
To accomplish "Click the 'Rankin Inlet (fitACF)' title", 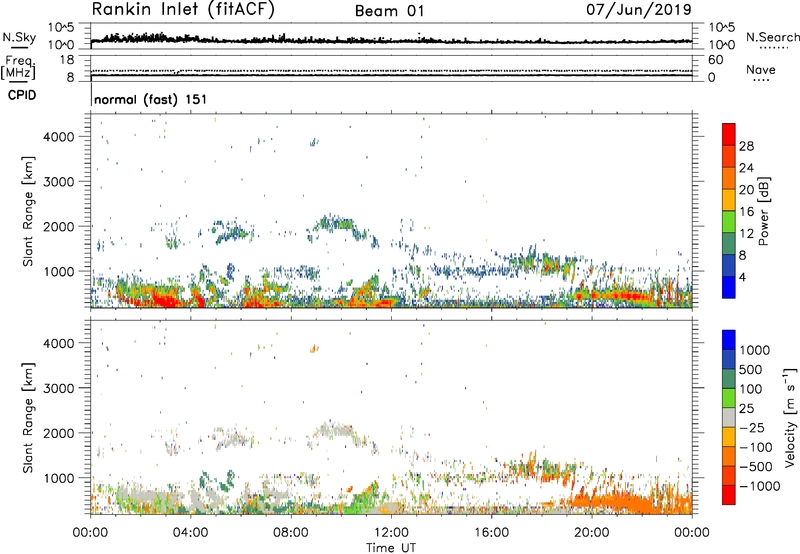I will pyautogui.click(x=183, y=9).
